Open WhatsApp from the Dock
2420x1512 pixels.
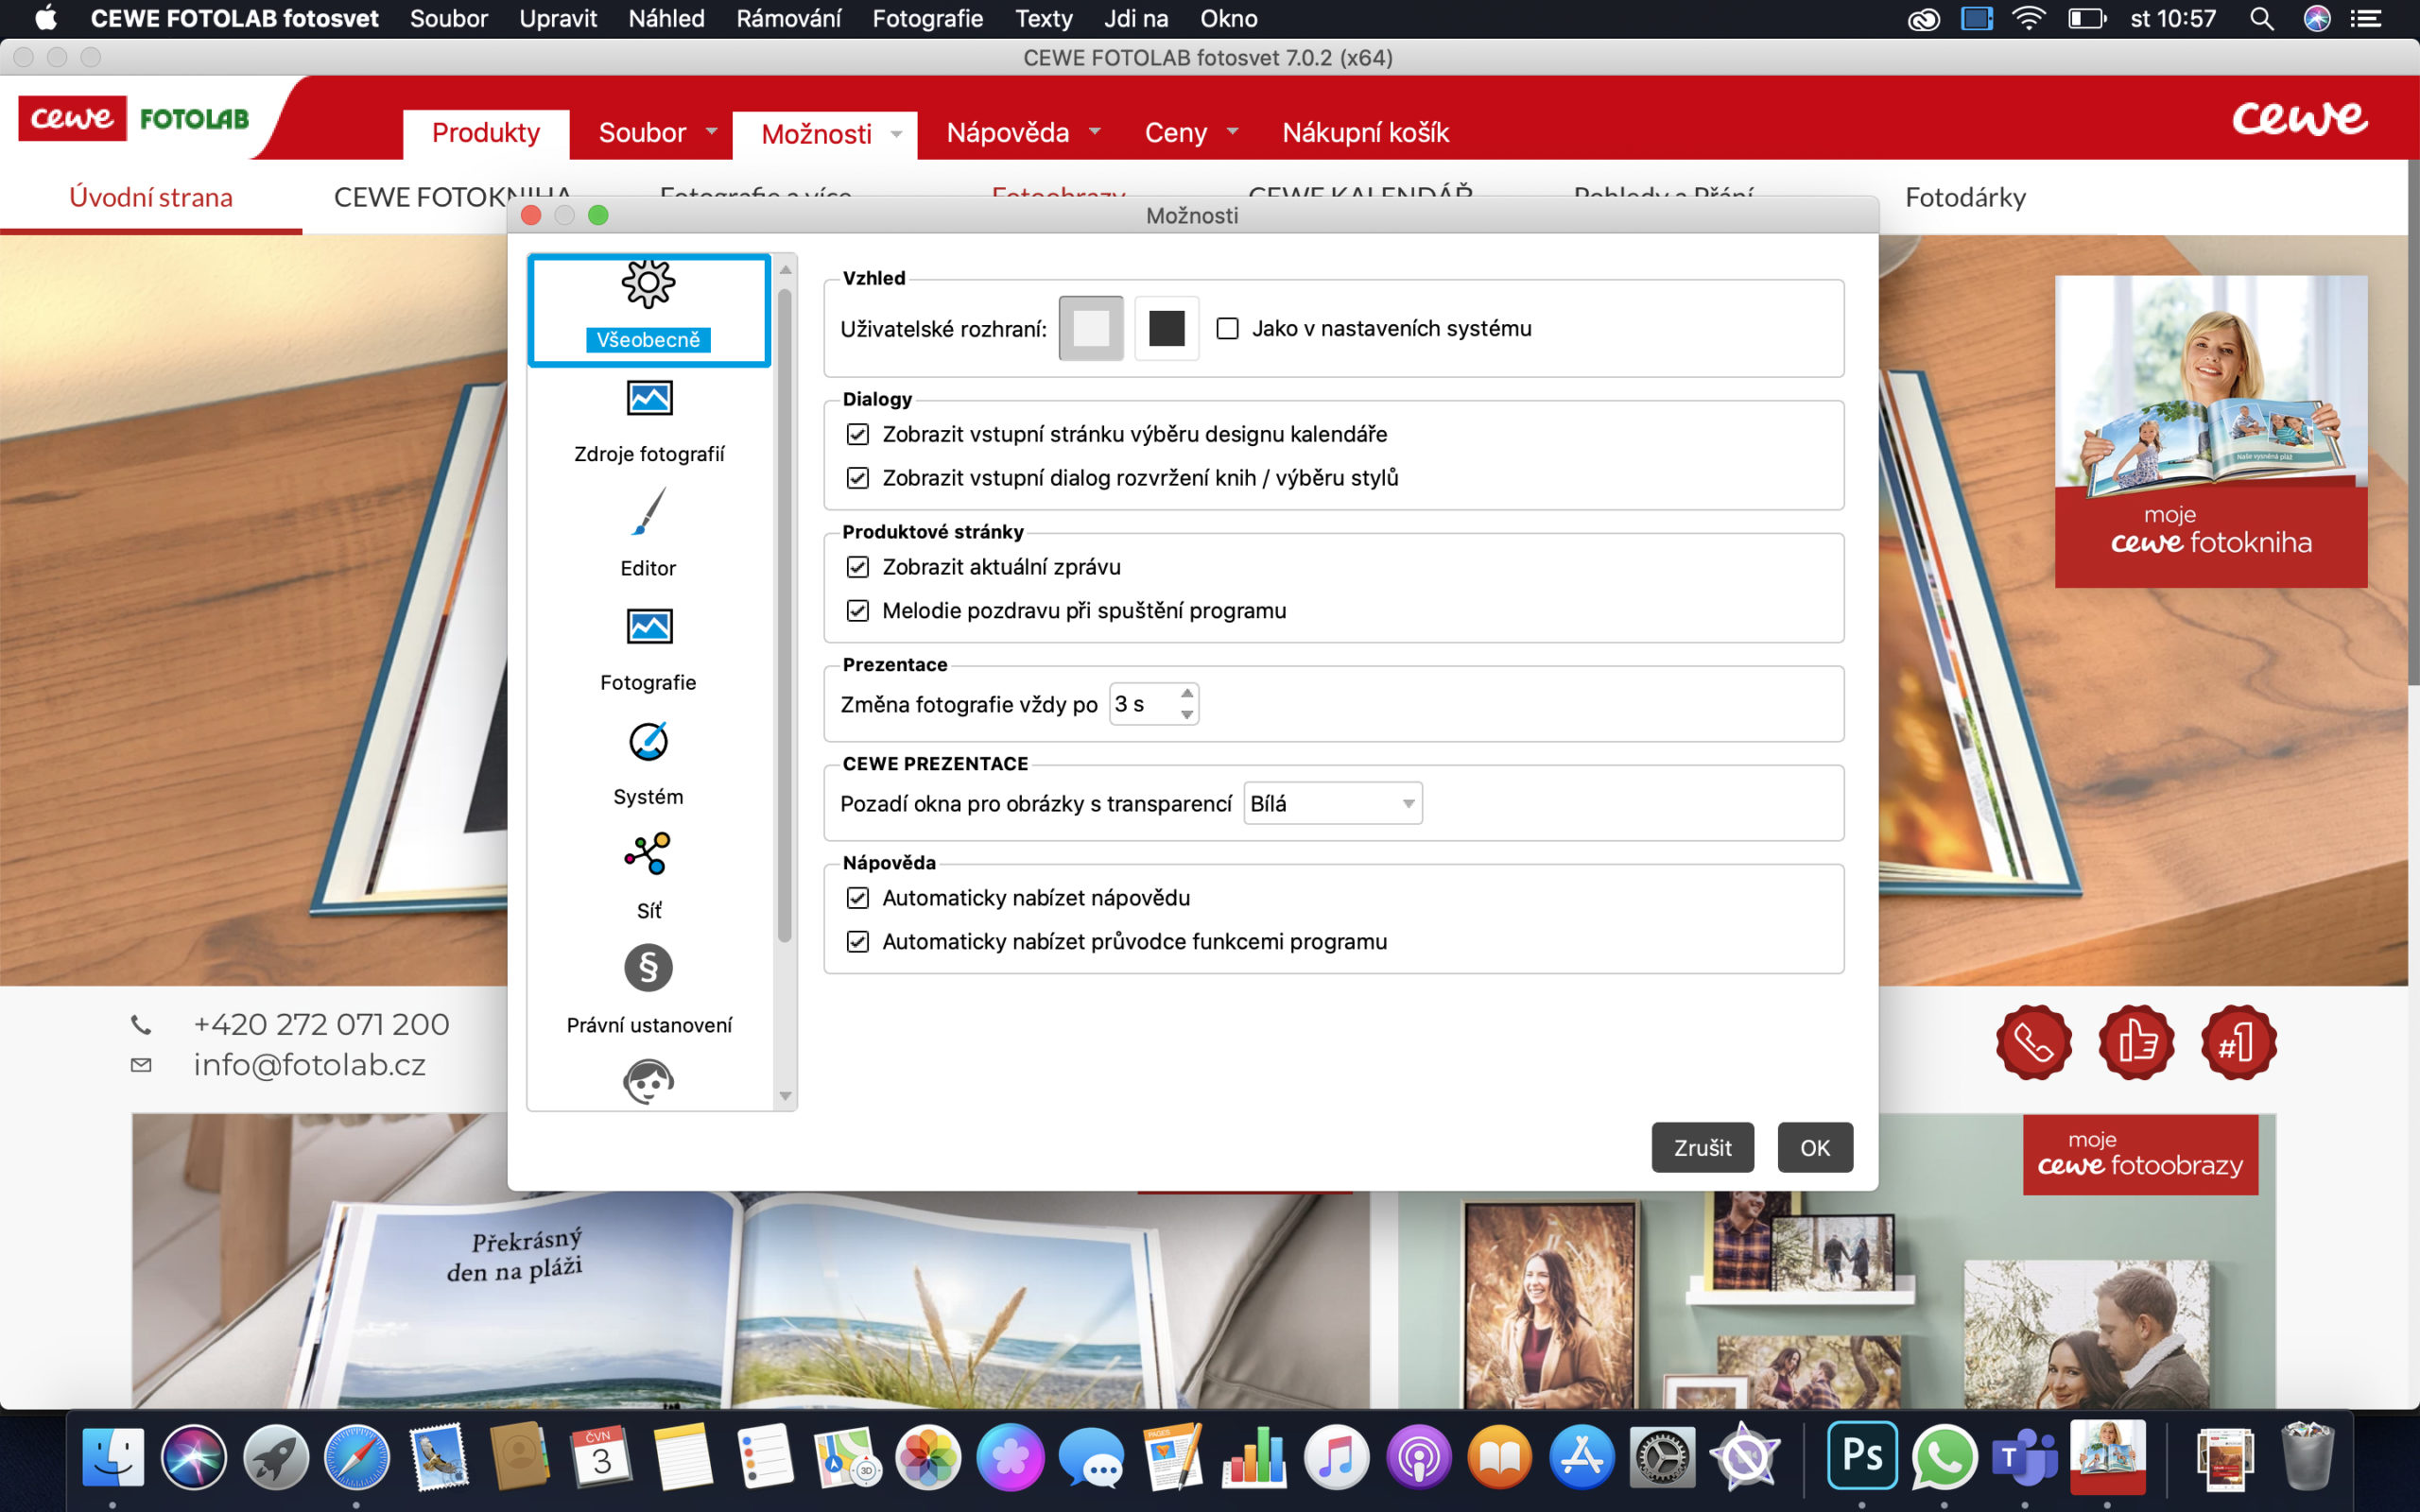pyautogui.click(x=1944, y=1456)
